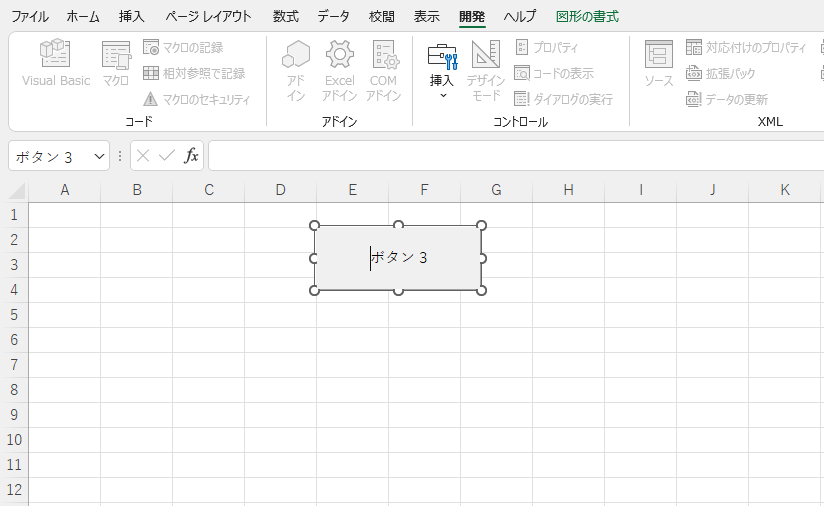Open the 図形の書式 tab
This screenshot has width=824, height=506.
click(588, 16)
